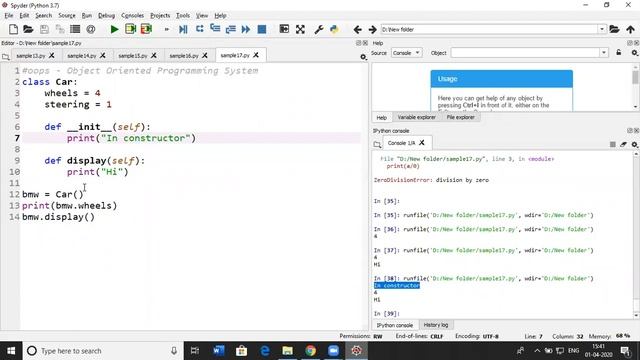Open the Search menu

44,16
